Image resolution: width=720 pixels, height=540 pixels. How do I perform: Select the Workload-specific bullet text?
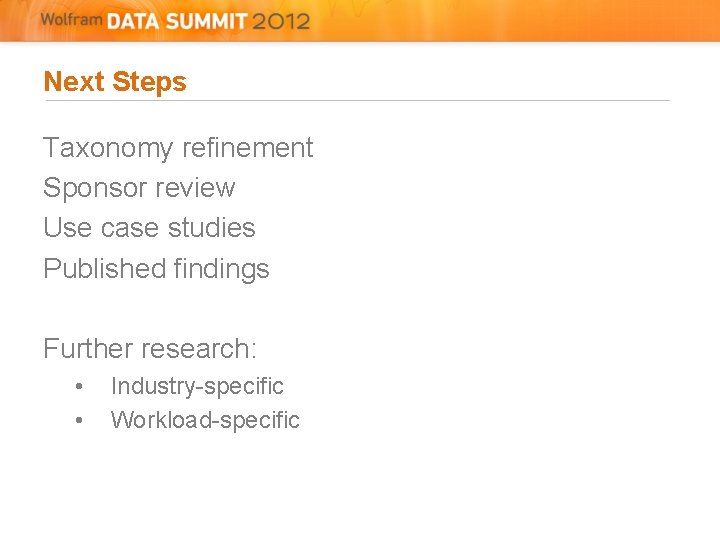point(205,420)
